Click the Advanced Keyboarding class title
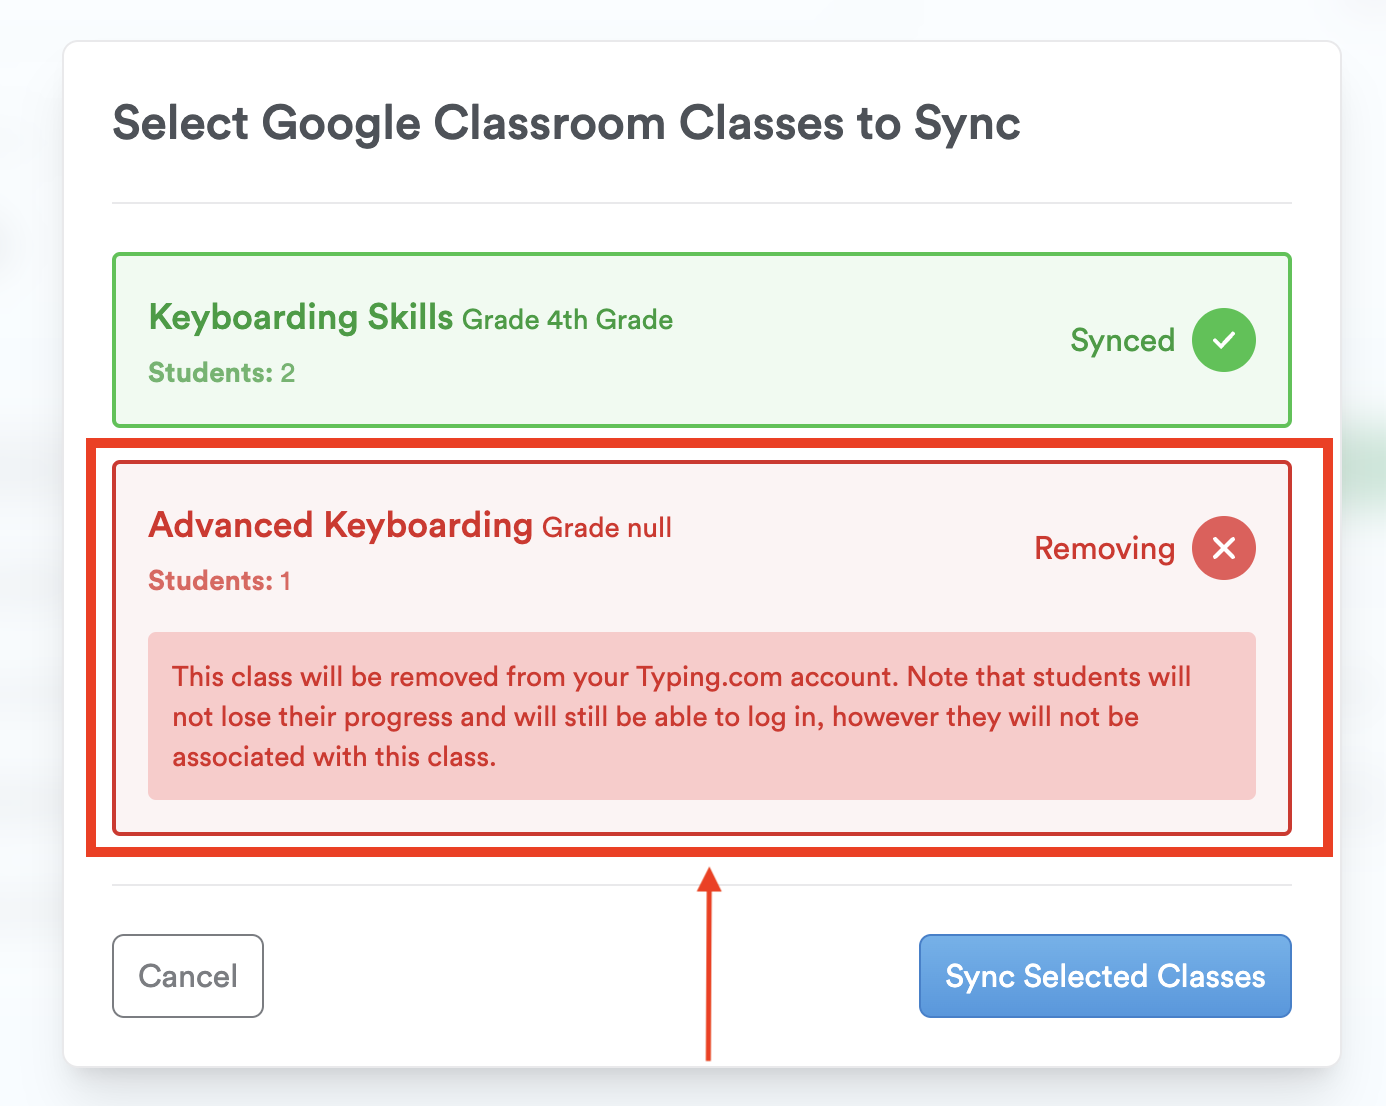The height and width of the screenshot is (1106, 1386). click(340, 525)
